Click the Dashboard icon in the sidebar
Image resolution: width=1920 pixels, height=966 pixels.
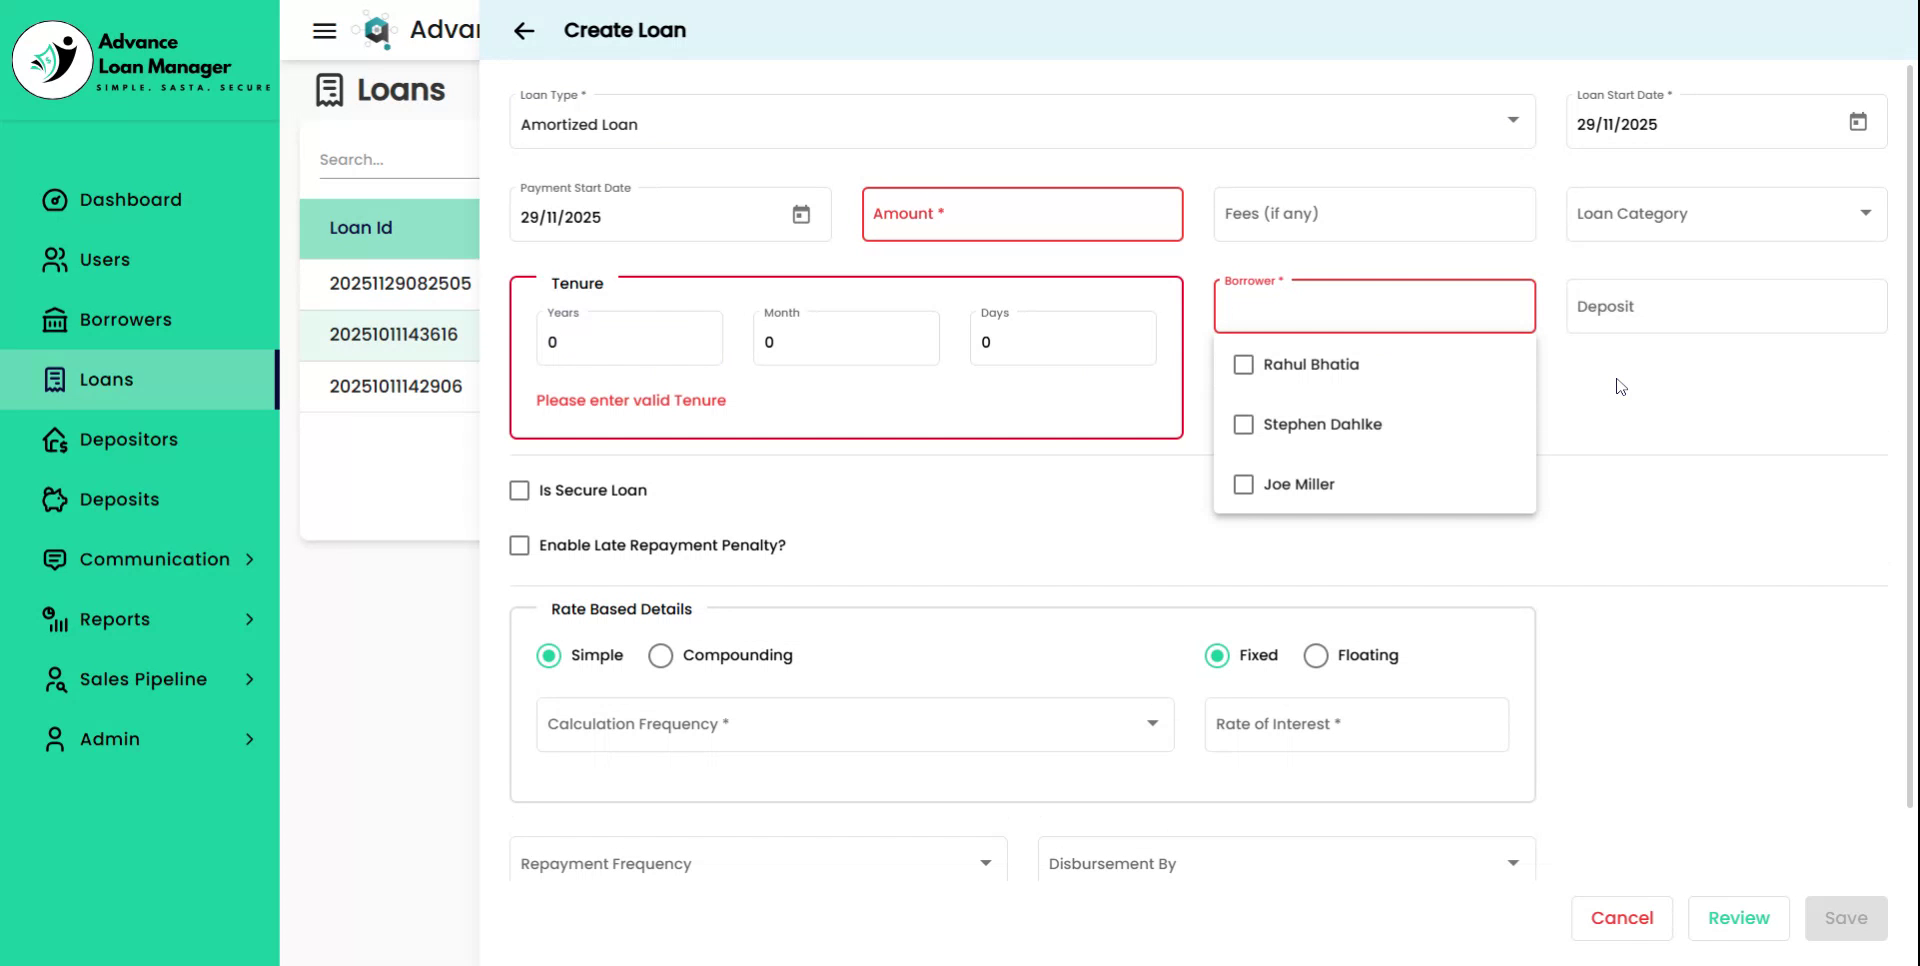(55, 200)
